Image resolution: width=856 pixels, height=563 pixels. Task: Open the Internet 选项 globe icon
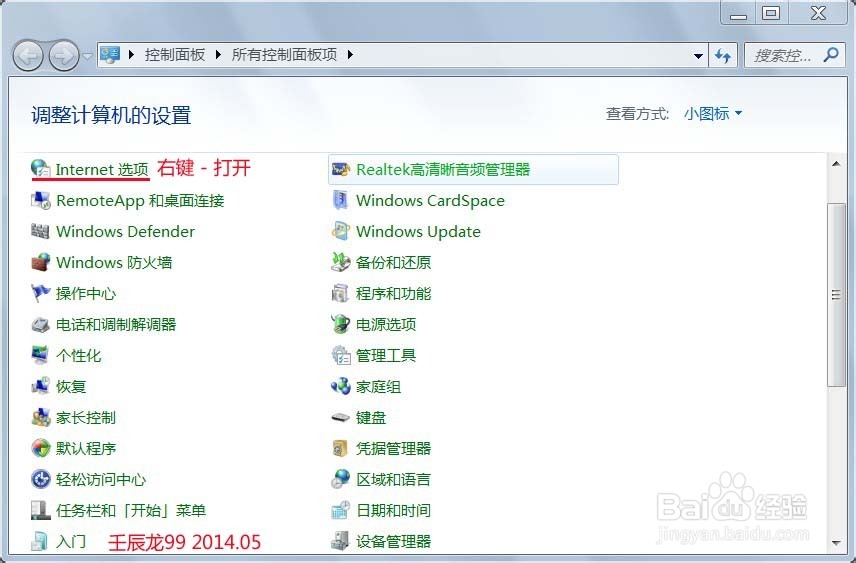tap(40, 169)
